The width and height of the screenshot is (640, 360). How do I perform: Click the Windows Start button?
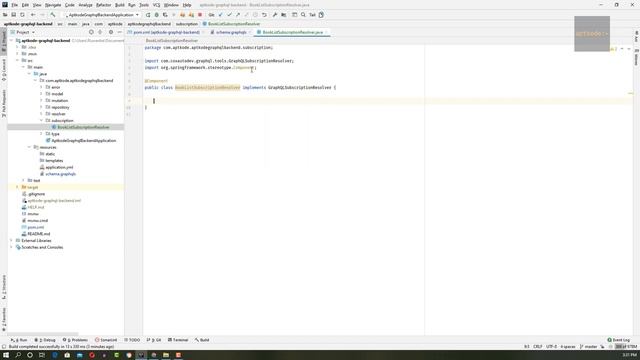6,355
